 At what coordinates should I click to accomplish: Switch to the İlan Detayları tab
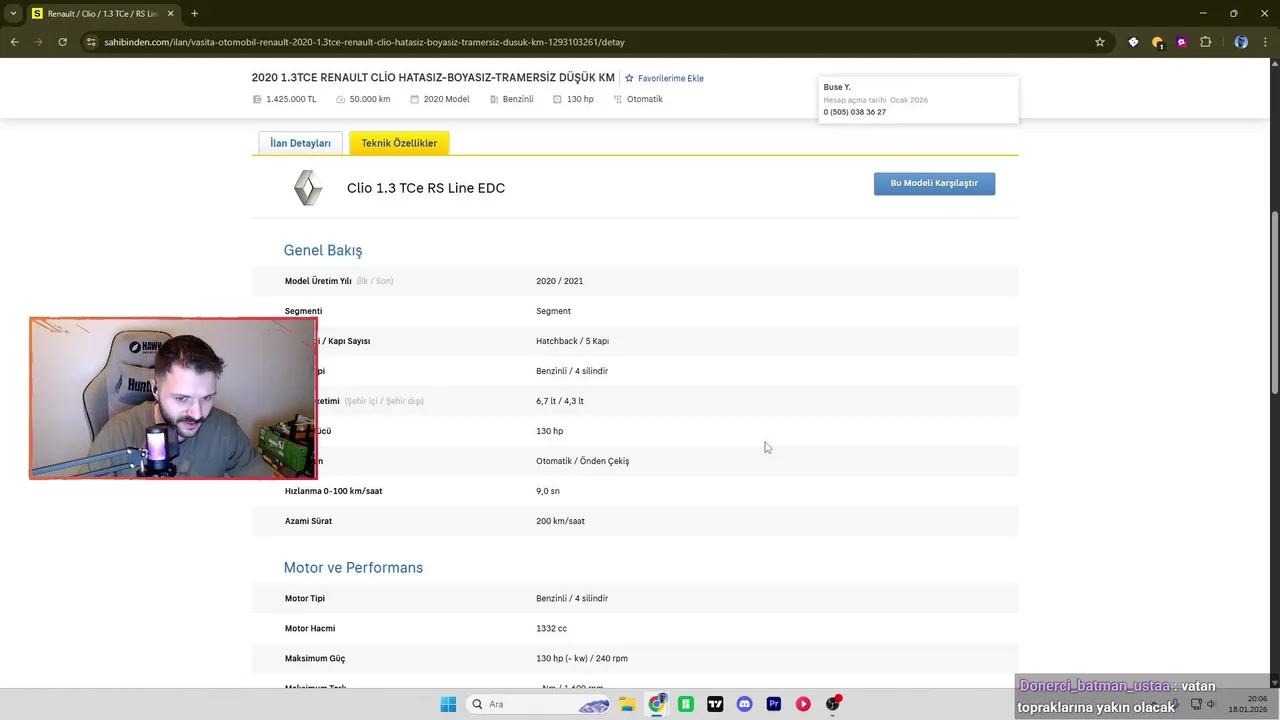coord(300,143)
